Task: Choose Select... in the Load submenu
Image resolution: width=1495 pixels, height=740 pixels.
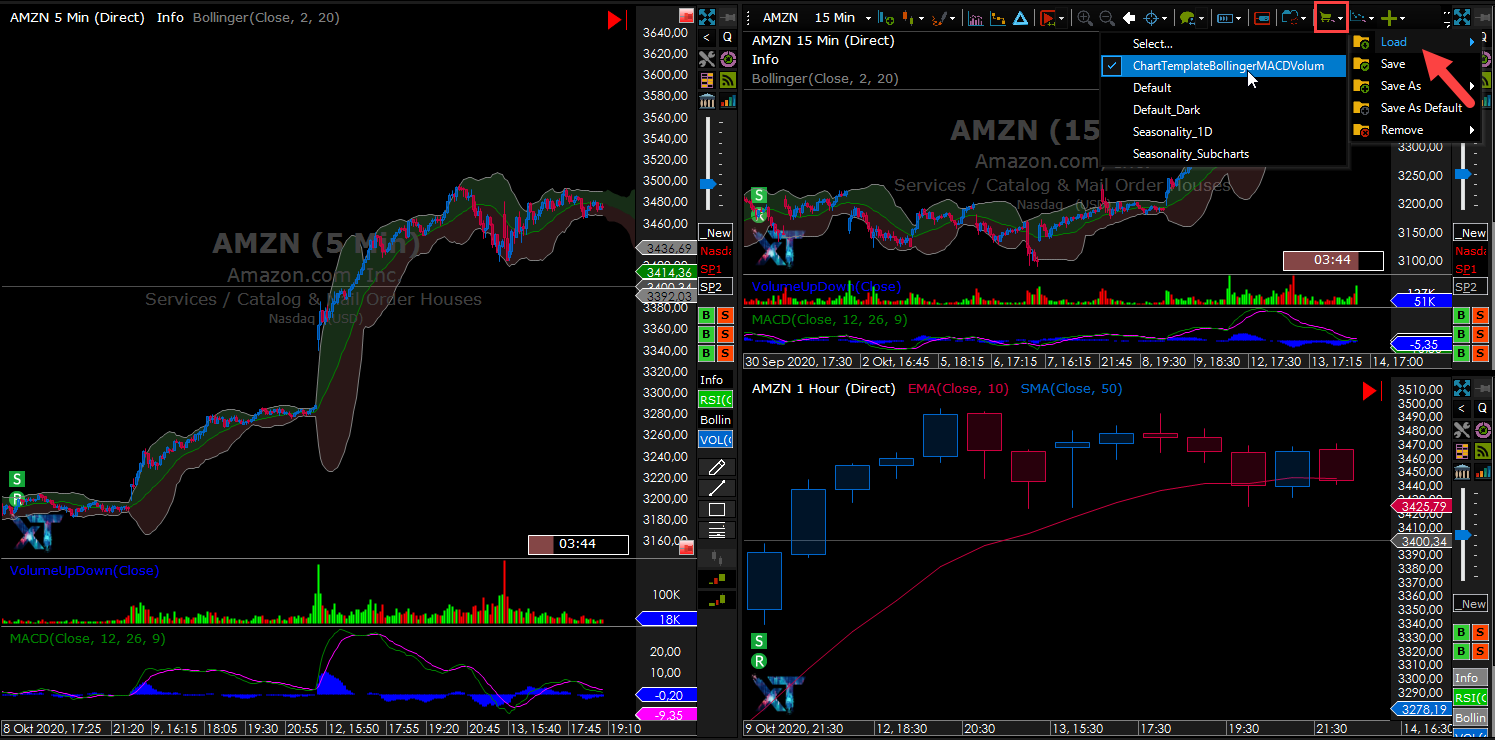Action: [1223, 44]
